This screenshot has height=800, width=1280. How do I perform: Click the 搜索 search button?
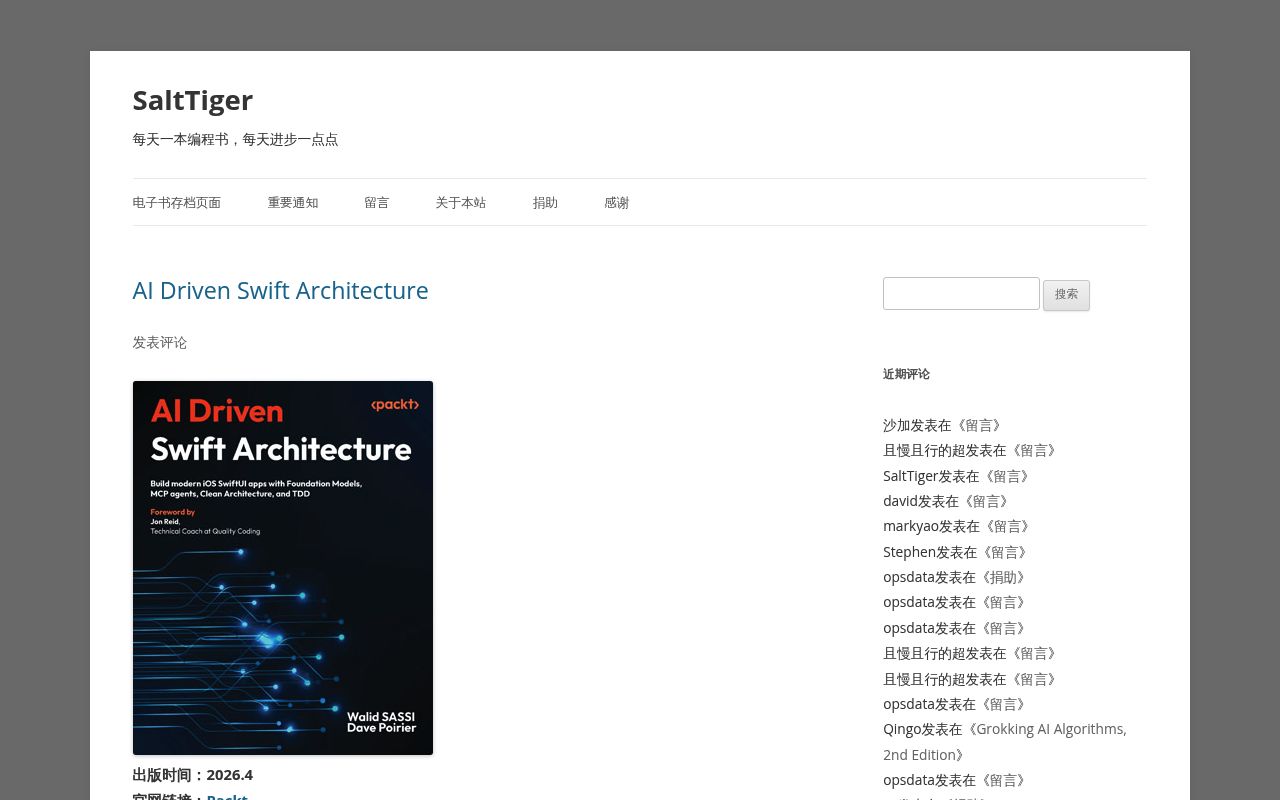click(1066, 295)
